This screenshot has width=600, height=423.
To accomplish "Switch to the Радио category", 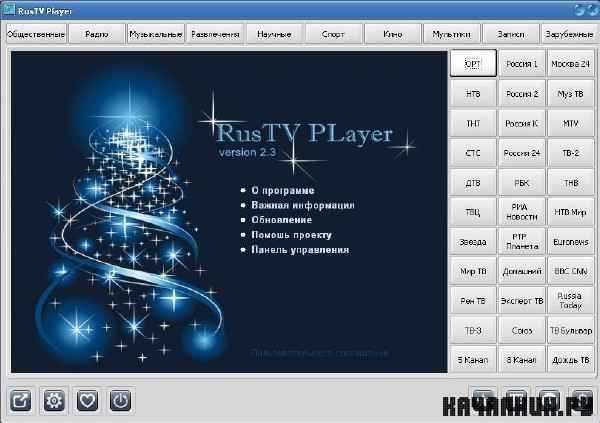I will pos(97,34).
